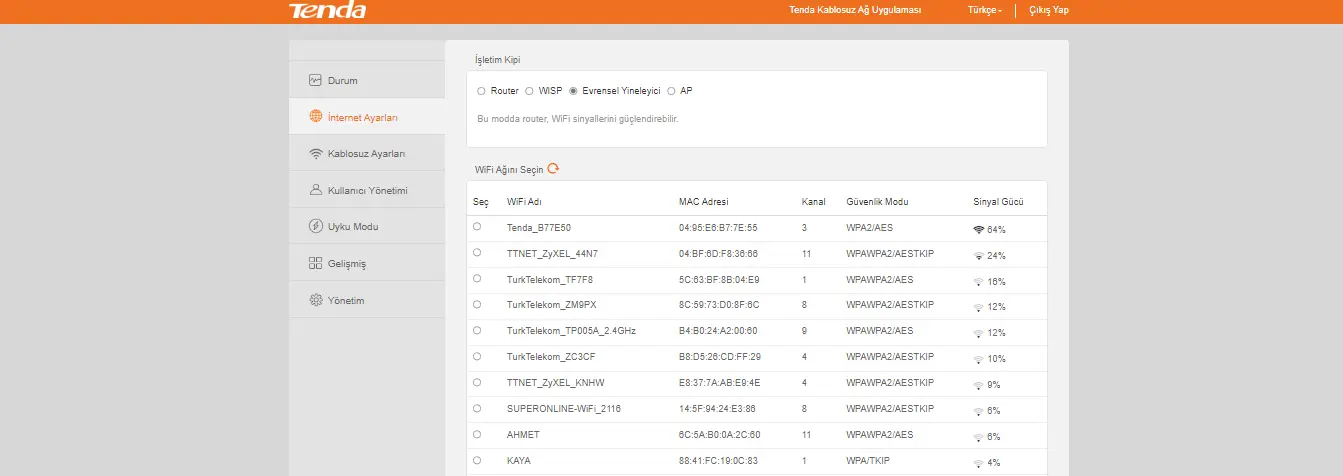The image size is (1343, 476).
Task: Click MAC address B8:D5:26:CD:FF:29
Action: pyautogui.click(x=720, y=357)
